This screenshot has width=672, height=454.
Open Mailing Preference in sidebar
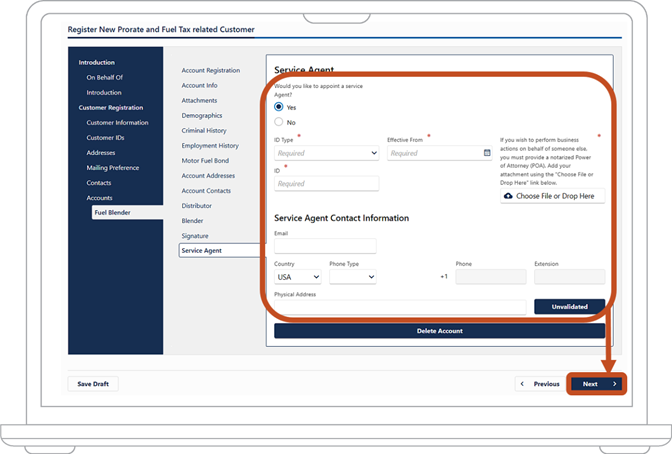click(x=113, y=168)
